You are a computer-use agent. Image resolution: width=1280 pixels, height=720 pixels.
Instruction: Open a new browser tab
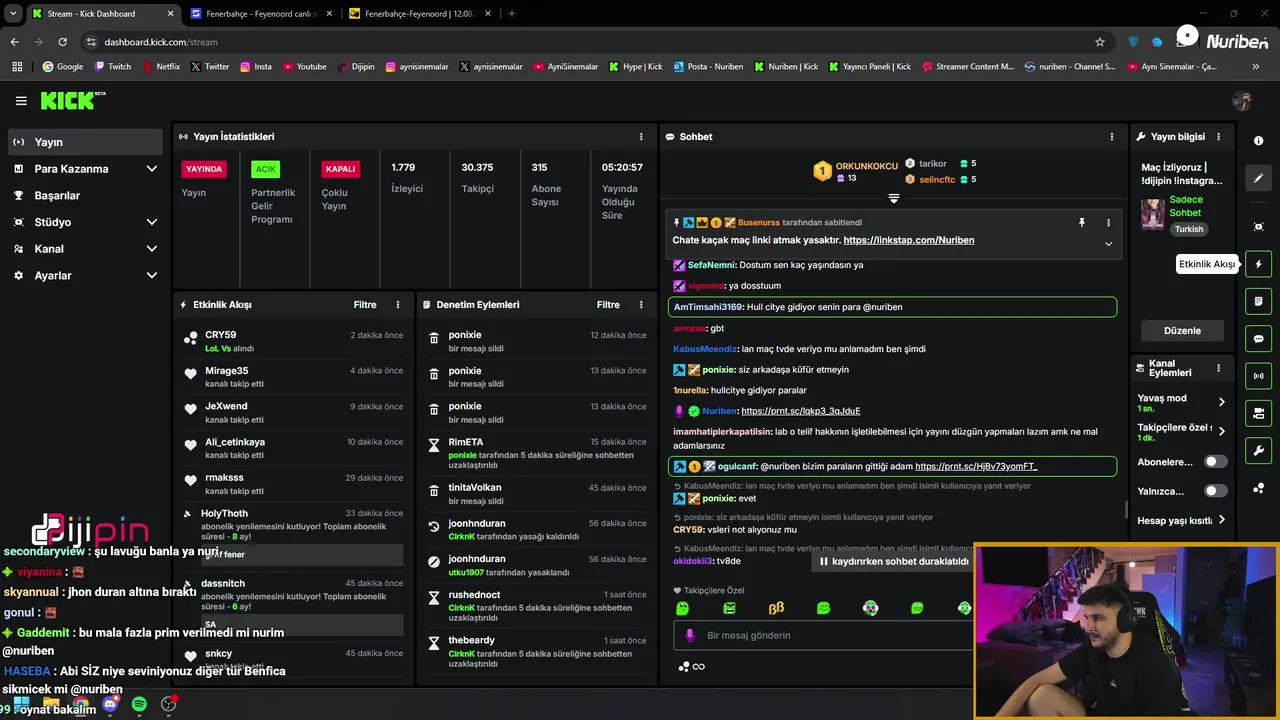(512, 14)
